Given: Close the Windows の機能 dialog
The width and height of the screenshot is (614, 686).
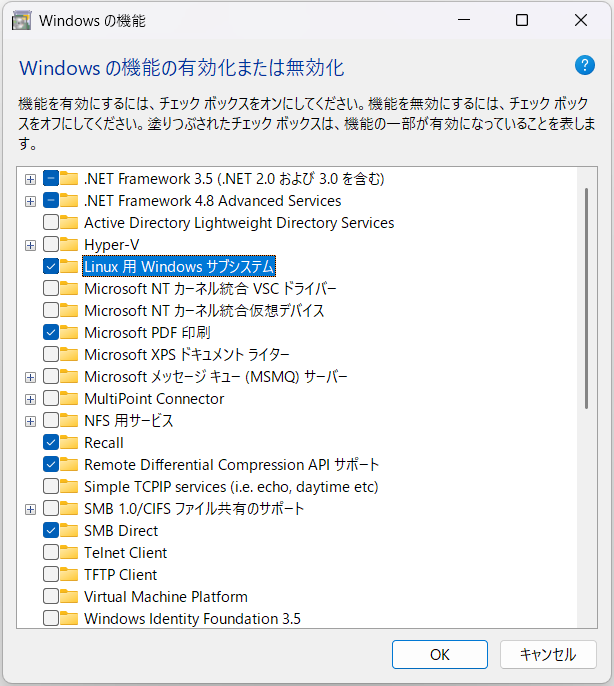Looking at the screenshot, I should pos(581,20).
